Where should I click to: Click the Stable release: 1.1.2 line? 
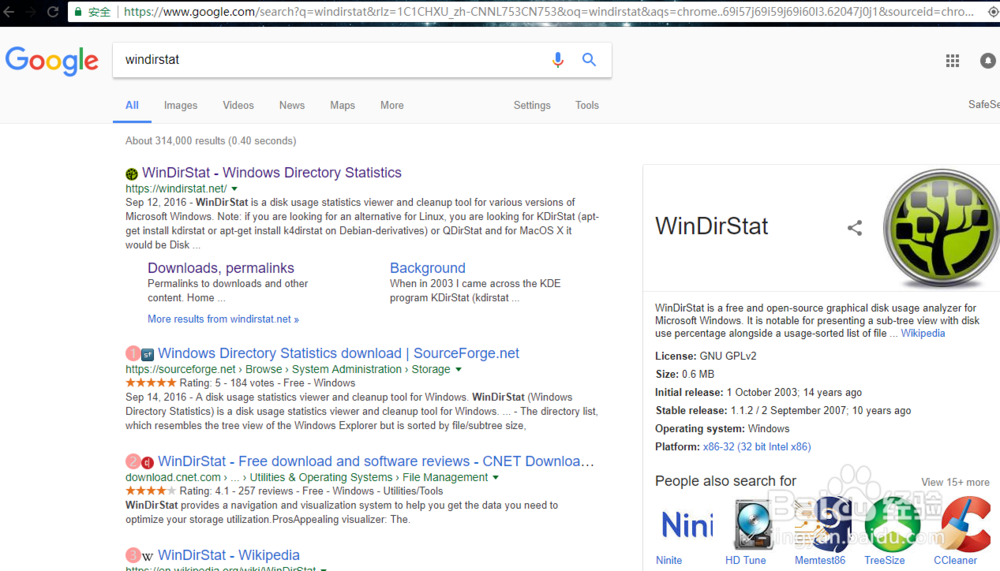click(x=783, y=410)
